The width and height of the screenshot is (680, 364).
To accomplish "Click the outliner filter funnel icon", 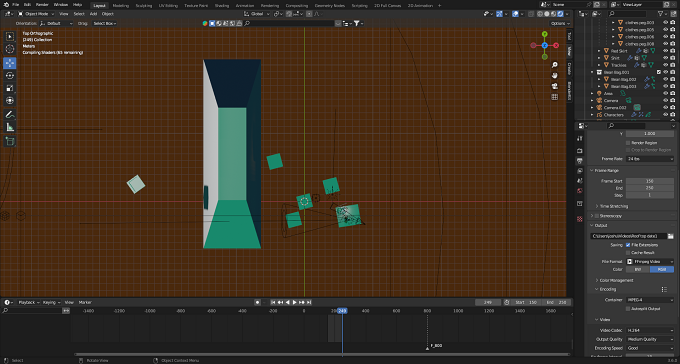I will [x=661, y=14].
